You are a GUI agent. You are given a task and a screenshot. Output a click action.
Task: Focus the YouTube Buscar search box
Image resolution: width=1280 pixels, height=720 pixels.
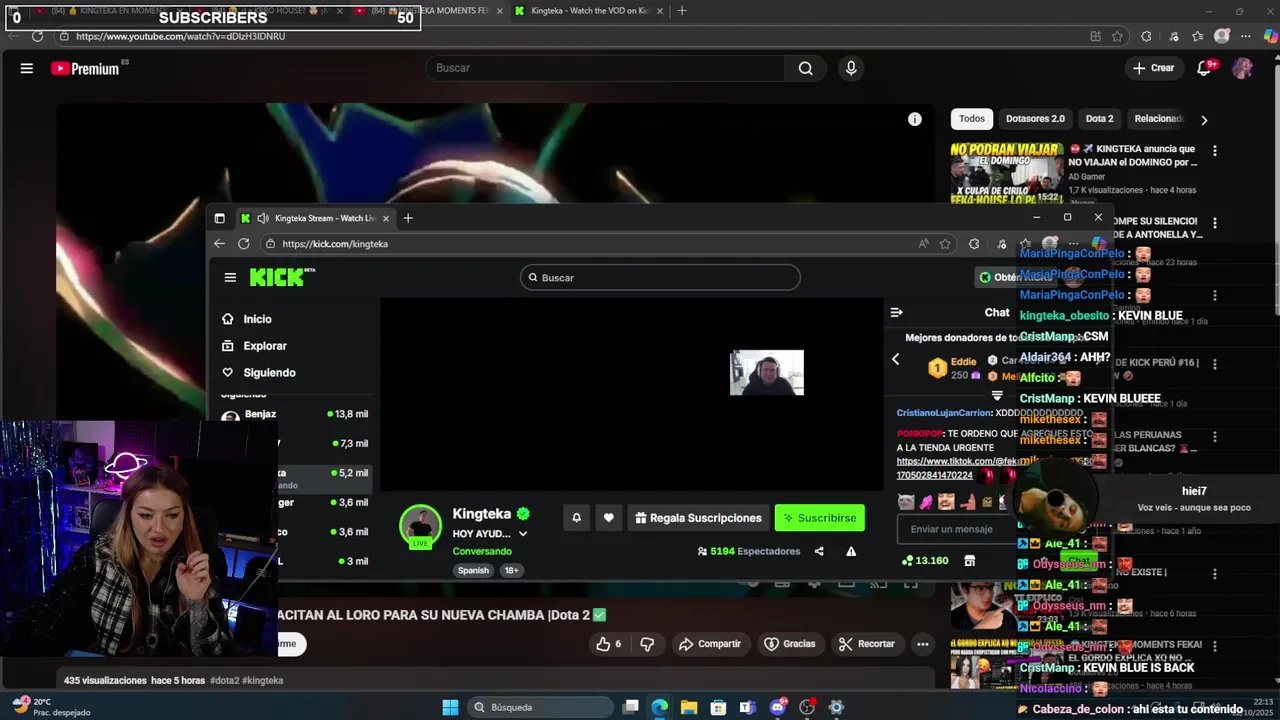tap(606, 68)
